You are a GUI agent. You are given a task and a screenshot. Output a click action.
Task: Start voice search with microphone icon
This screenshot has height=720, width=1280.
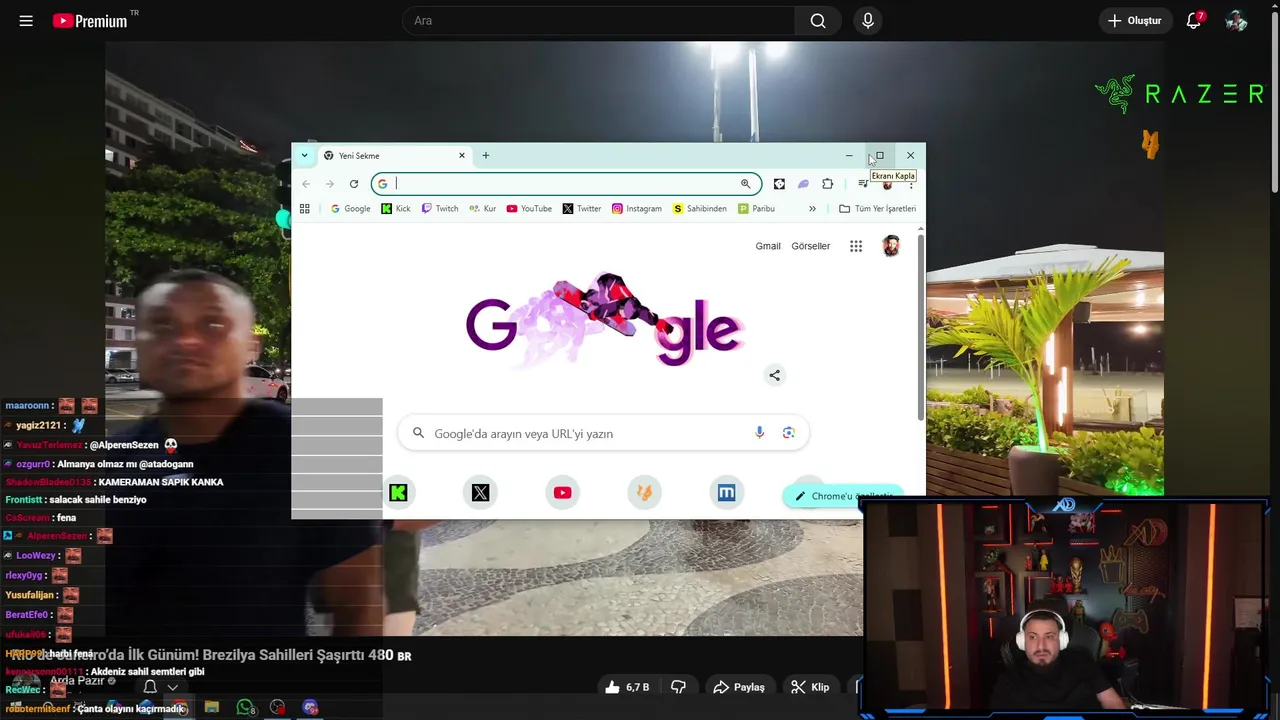(x=868, y=21)
